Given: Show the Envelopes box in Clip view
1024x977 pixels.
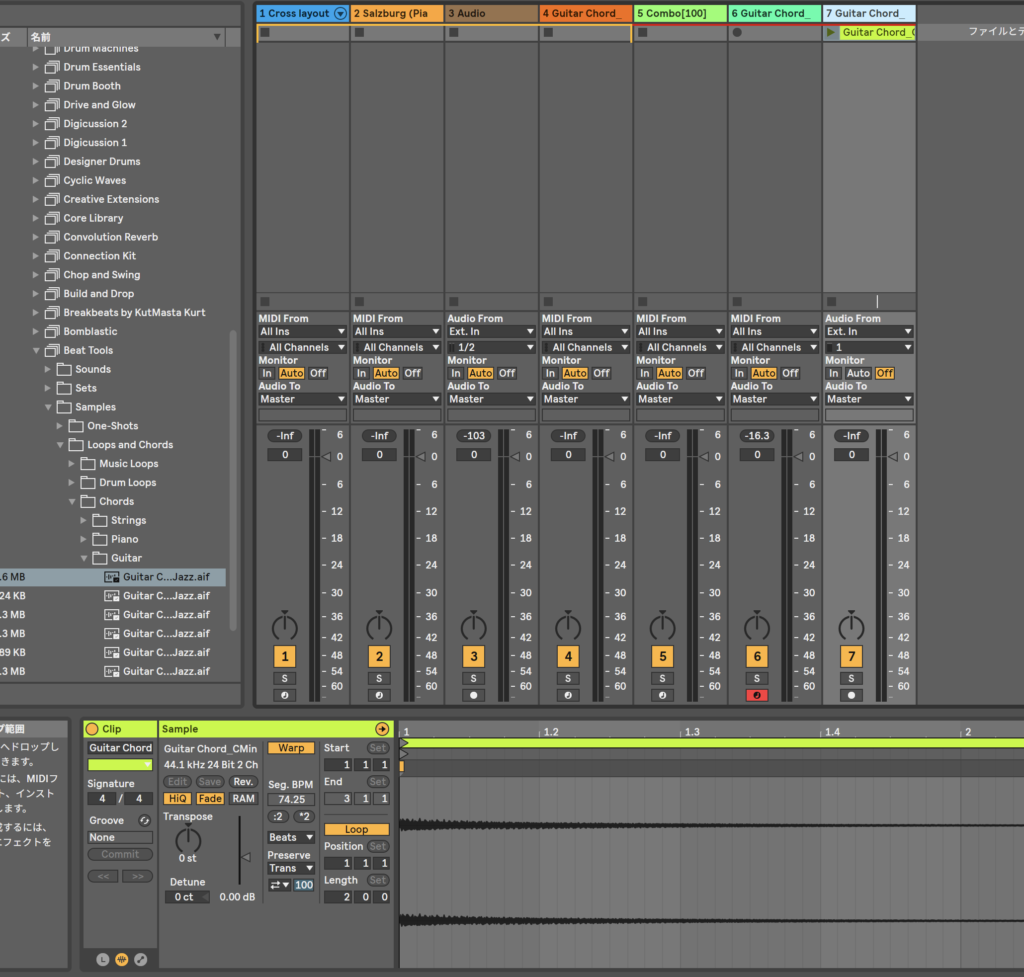Looking at the screenshot, I should point(140,959).
